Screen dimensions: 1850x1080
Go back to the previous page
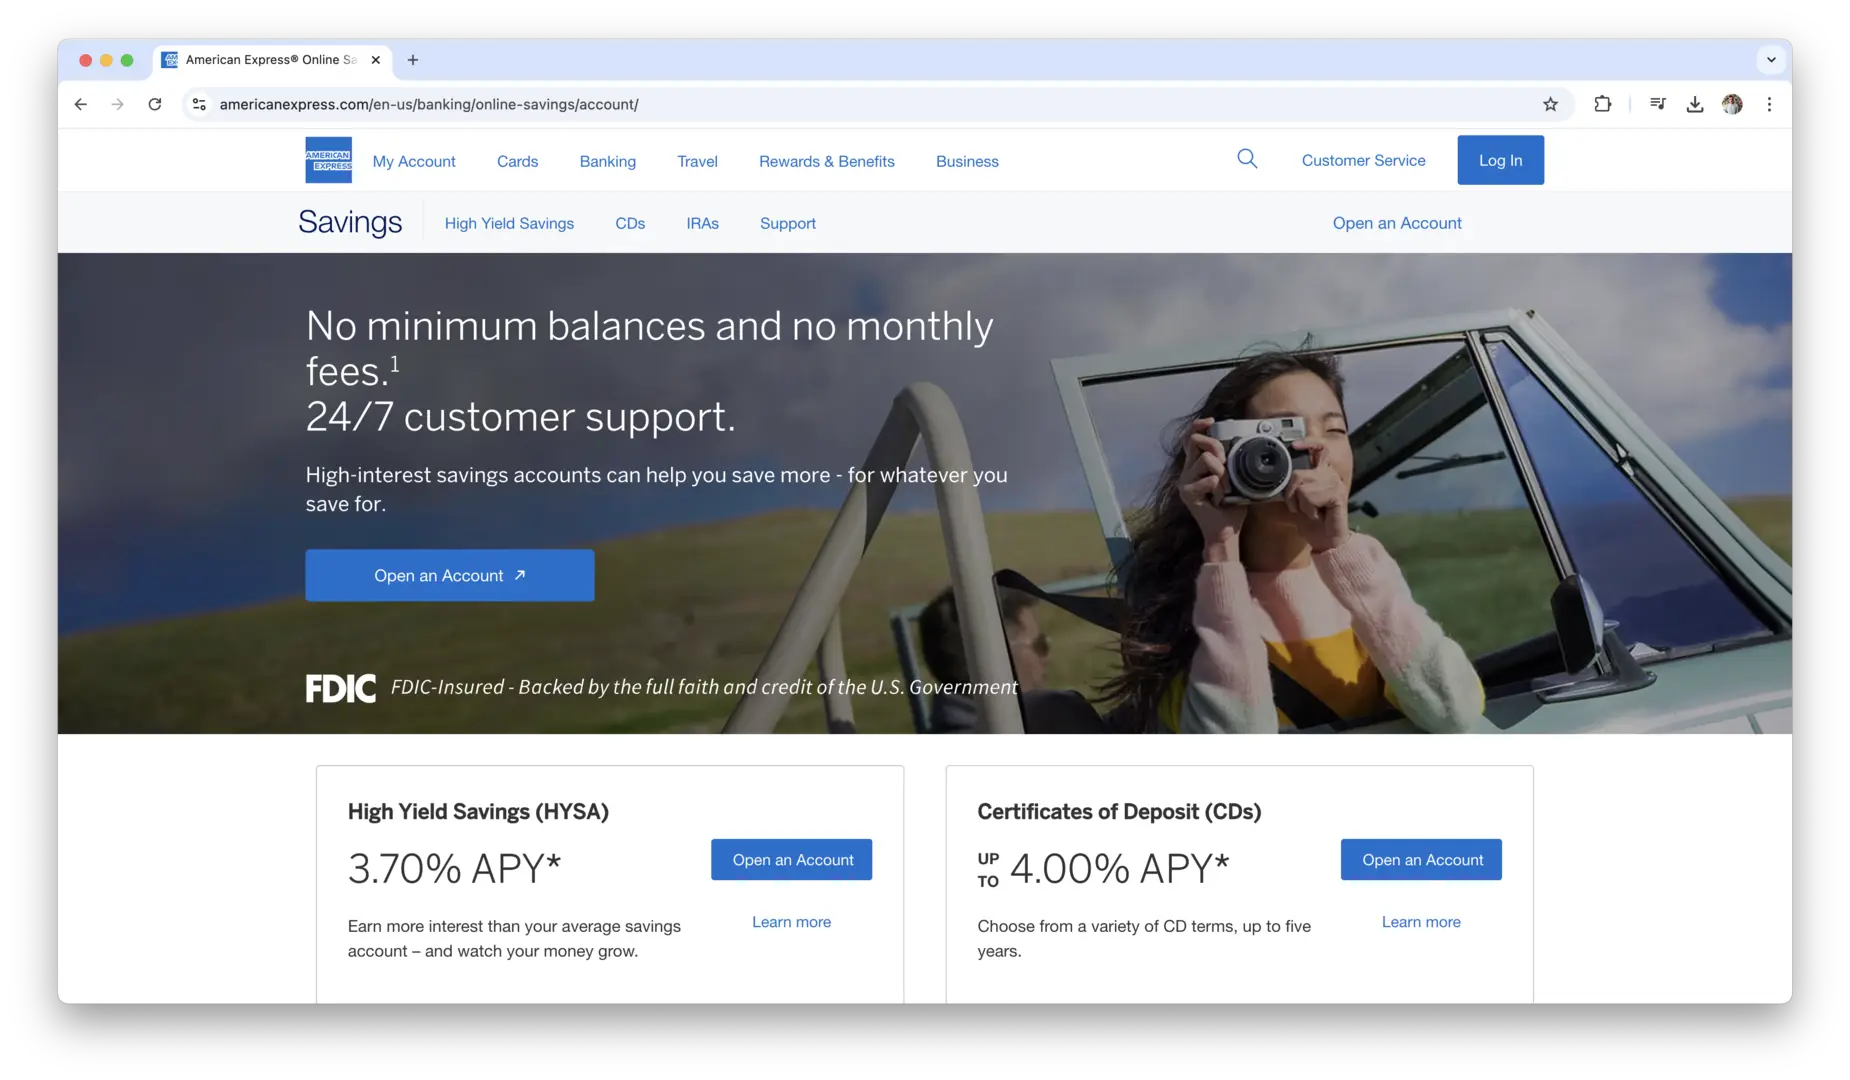tap(81, 104)
